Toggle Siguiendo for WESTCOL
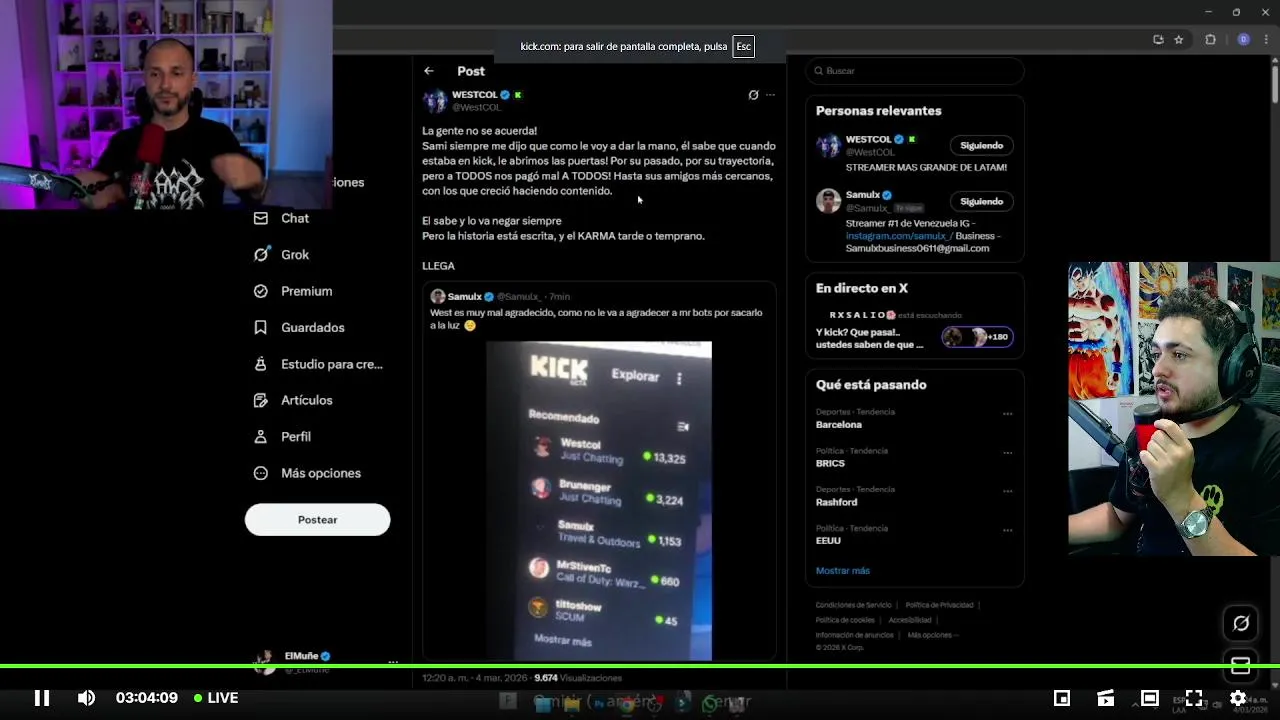The width and height of the screenshot is (1280, 720). coord(981,146)
